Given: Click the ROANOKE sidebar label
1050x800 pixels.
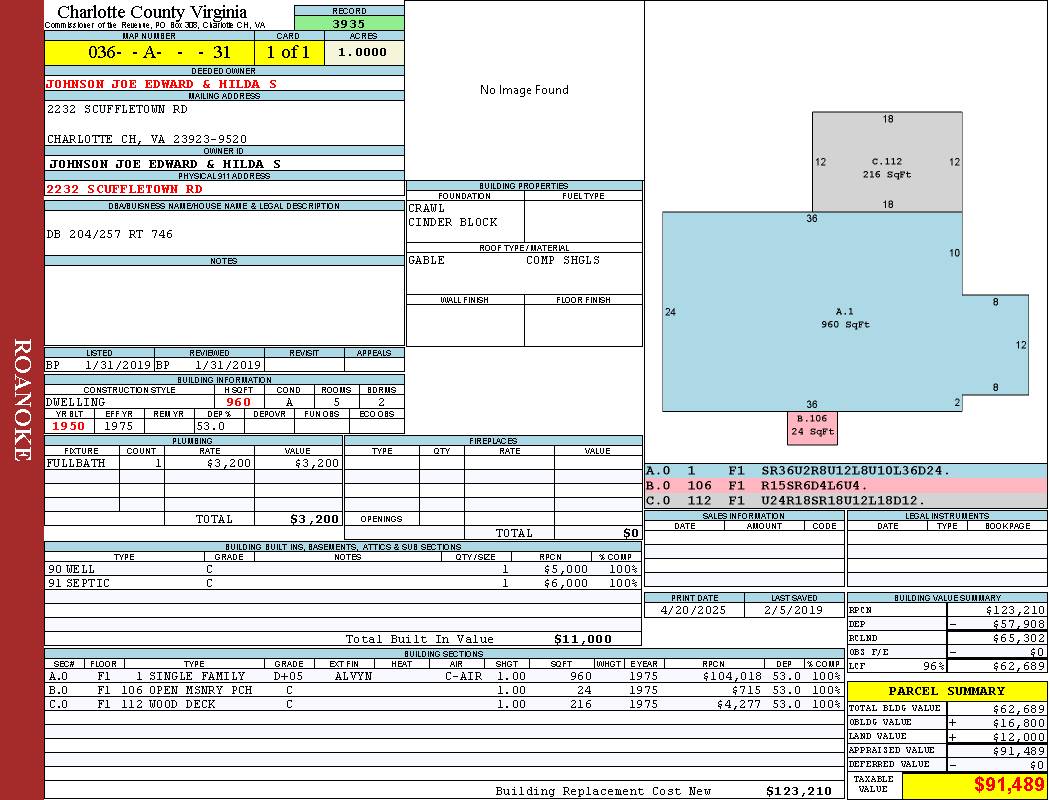Looking at the screenshot, I should pyautogui.click(x=22, y=400).
